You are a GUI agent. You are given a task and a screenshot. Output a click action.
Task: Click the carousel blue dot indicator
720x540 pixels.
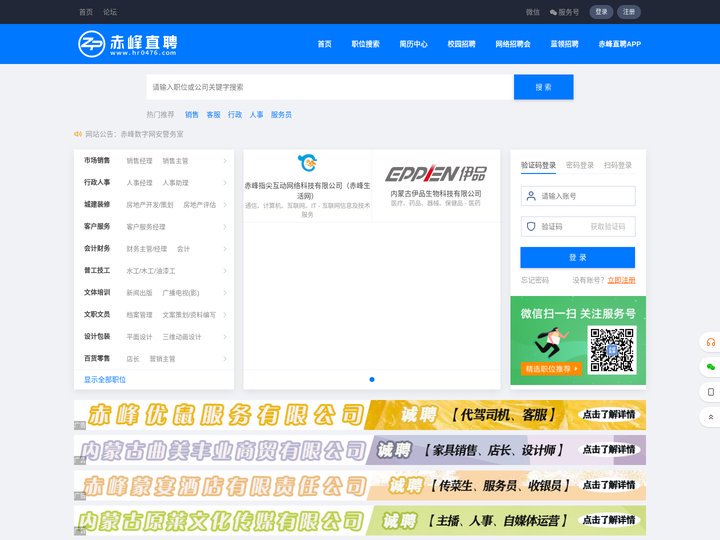(372, 379)
